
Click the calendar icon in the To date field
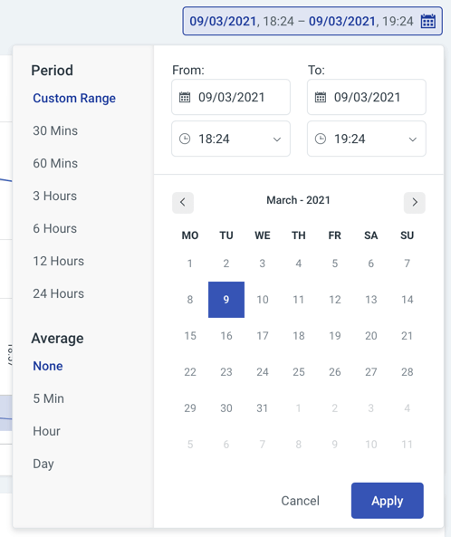pyautogui.click(x=321, y=97)
